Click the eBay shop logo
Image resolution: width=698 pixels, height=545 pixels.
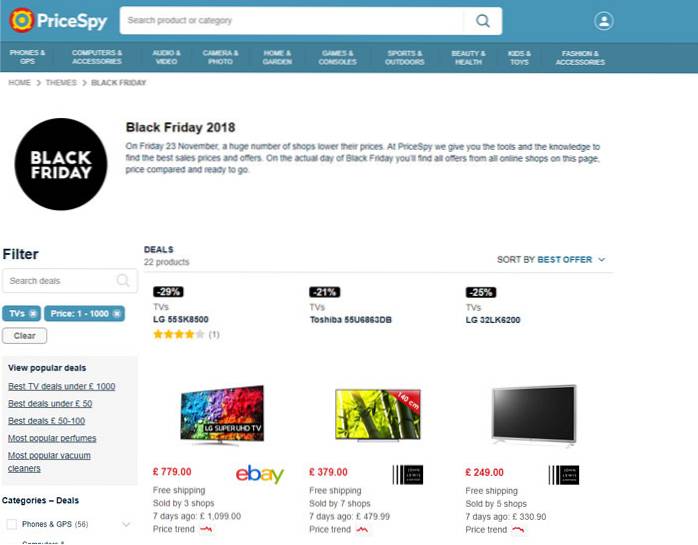click(x=260, y=474)
